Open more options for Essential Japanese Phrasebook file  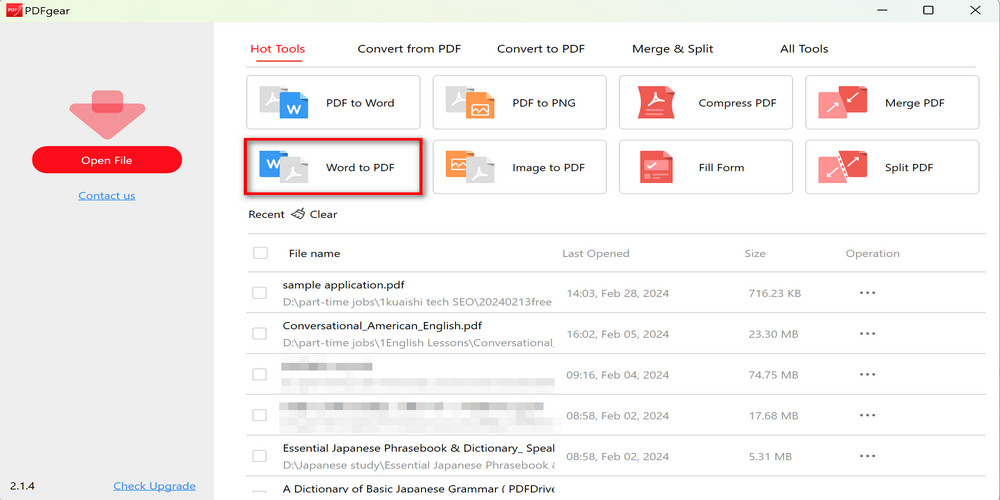tap(867, 456)
